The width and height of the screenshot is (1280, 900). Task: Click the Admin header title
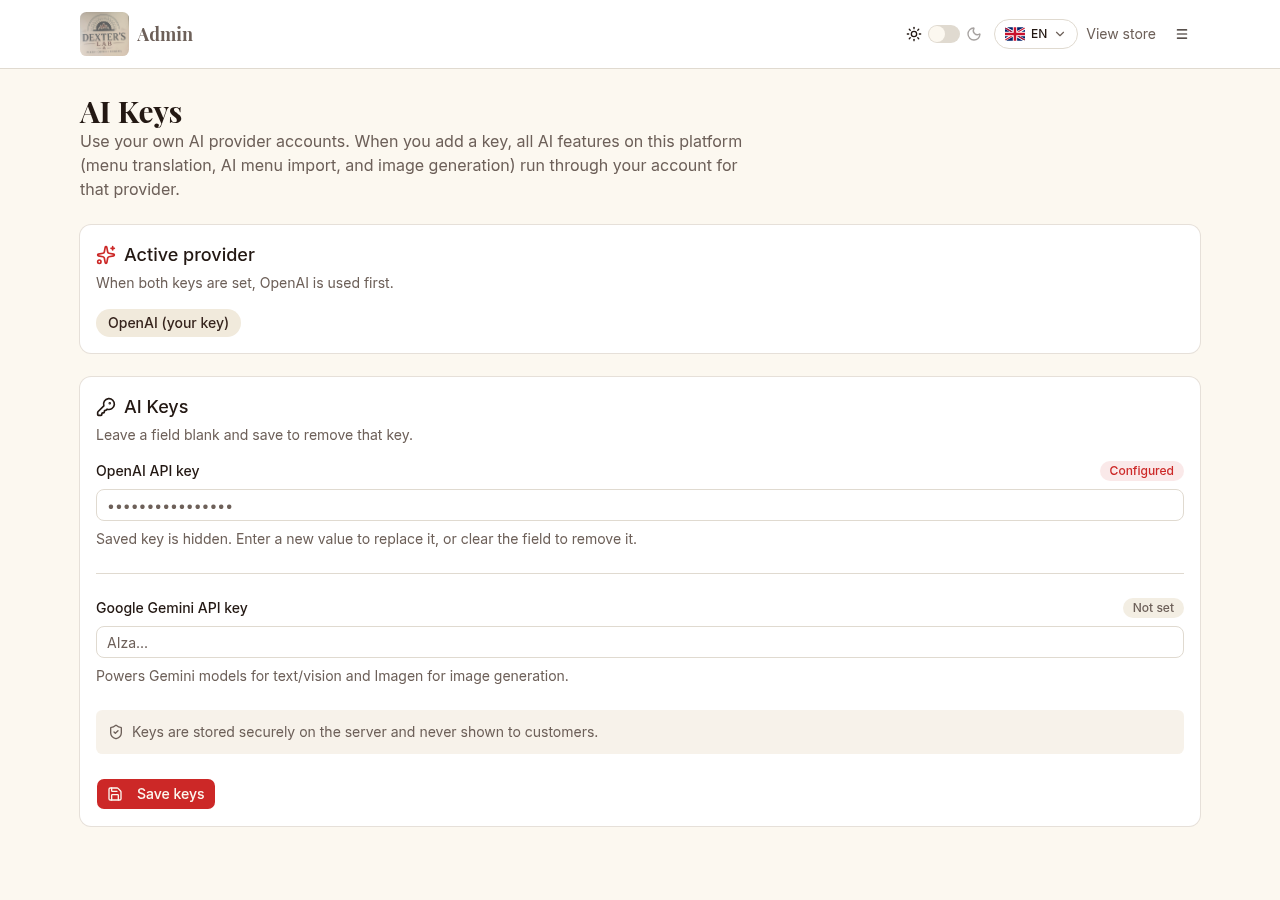(165, 34)
